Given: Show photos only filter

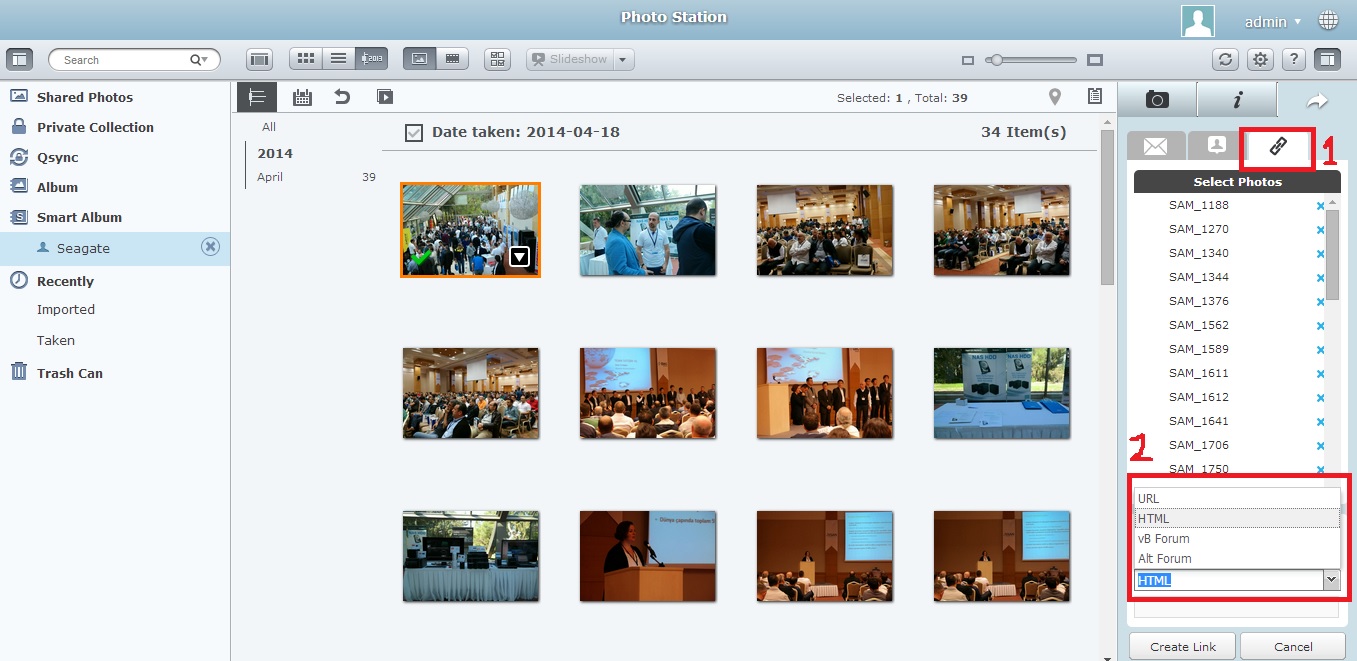Looking at the screenshot, I should (420, 59).
